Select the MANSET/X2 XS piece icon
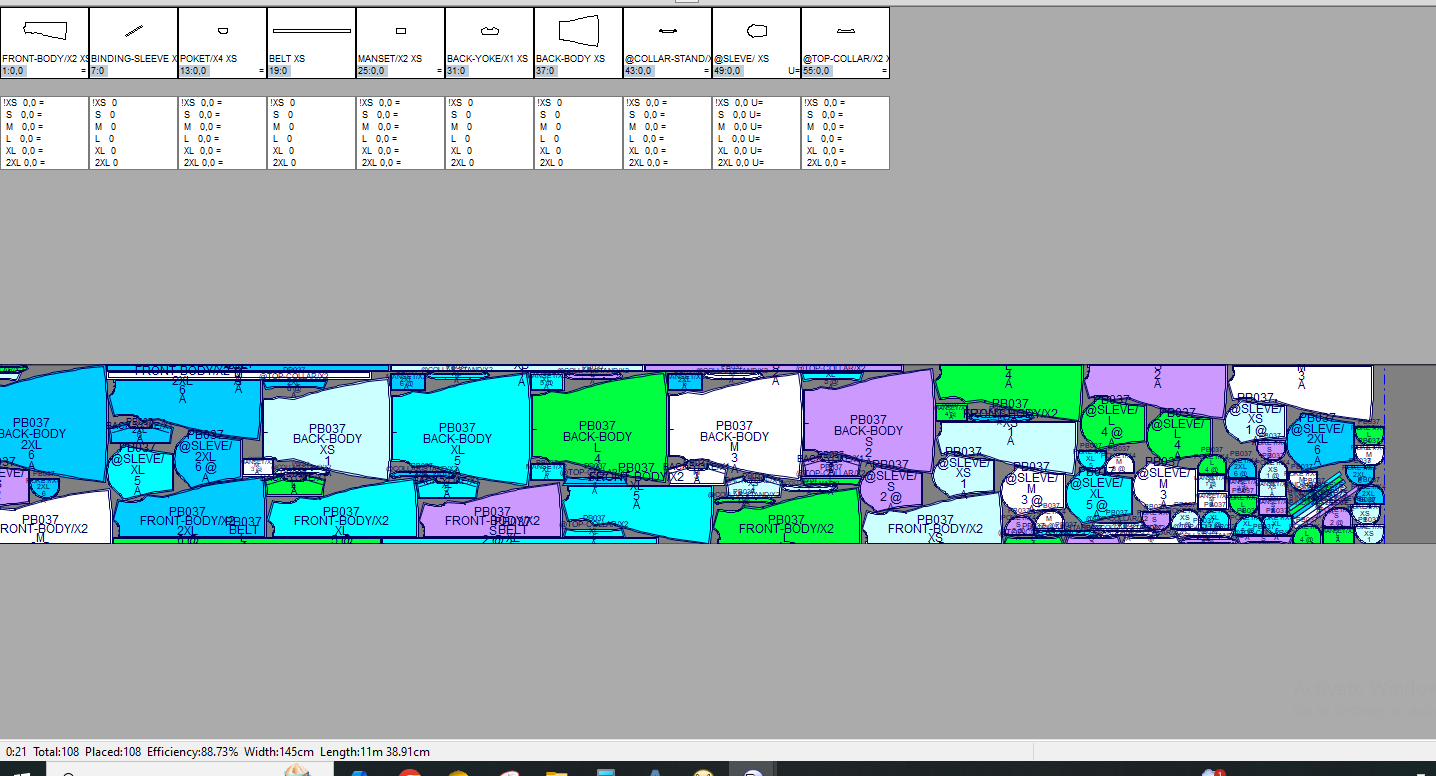 pyautogui.click(x=400, y=31)
